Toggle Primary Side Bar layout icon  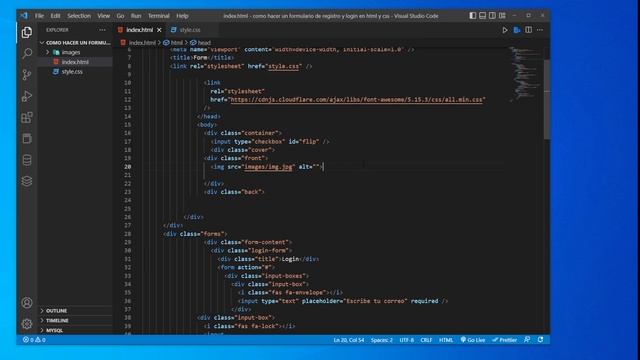coord(473,16)
